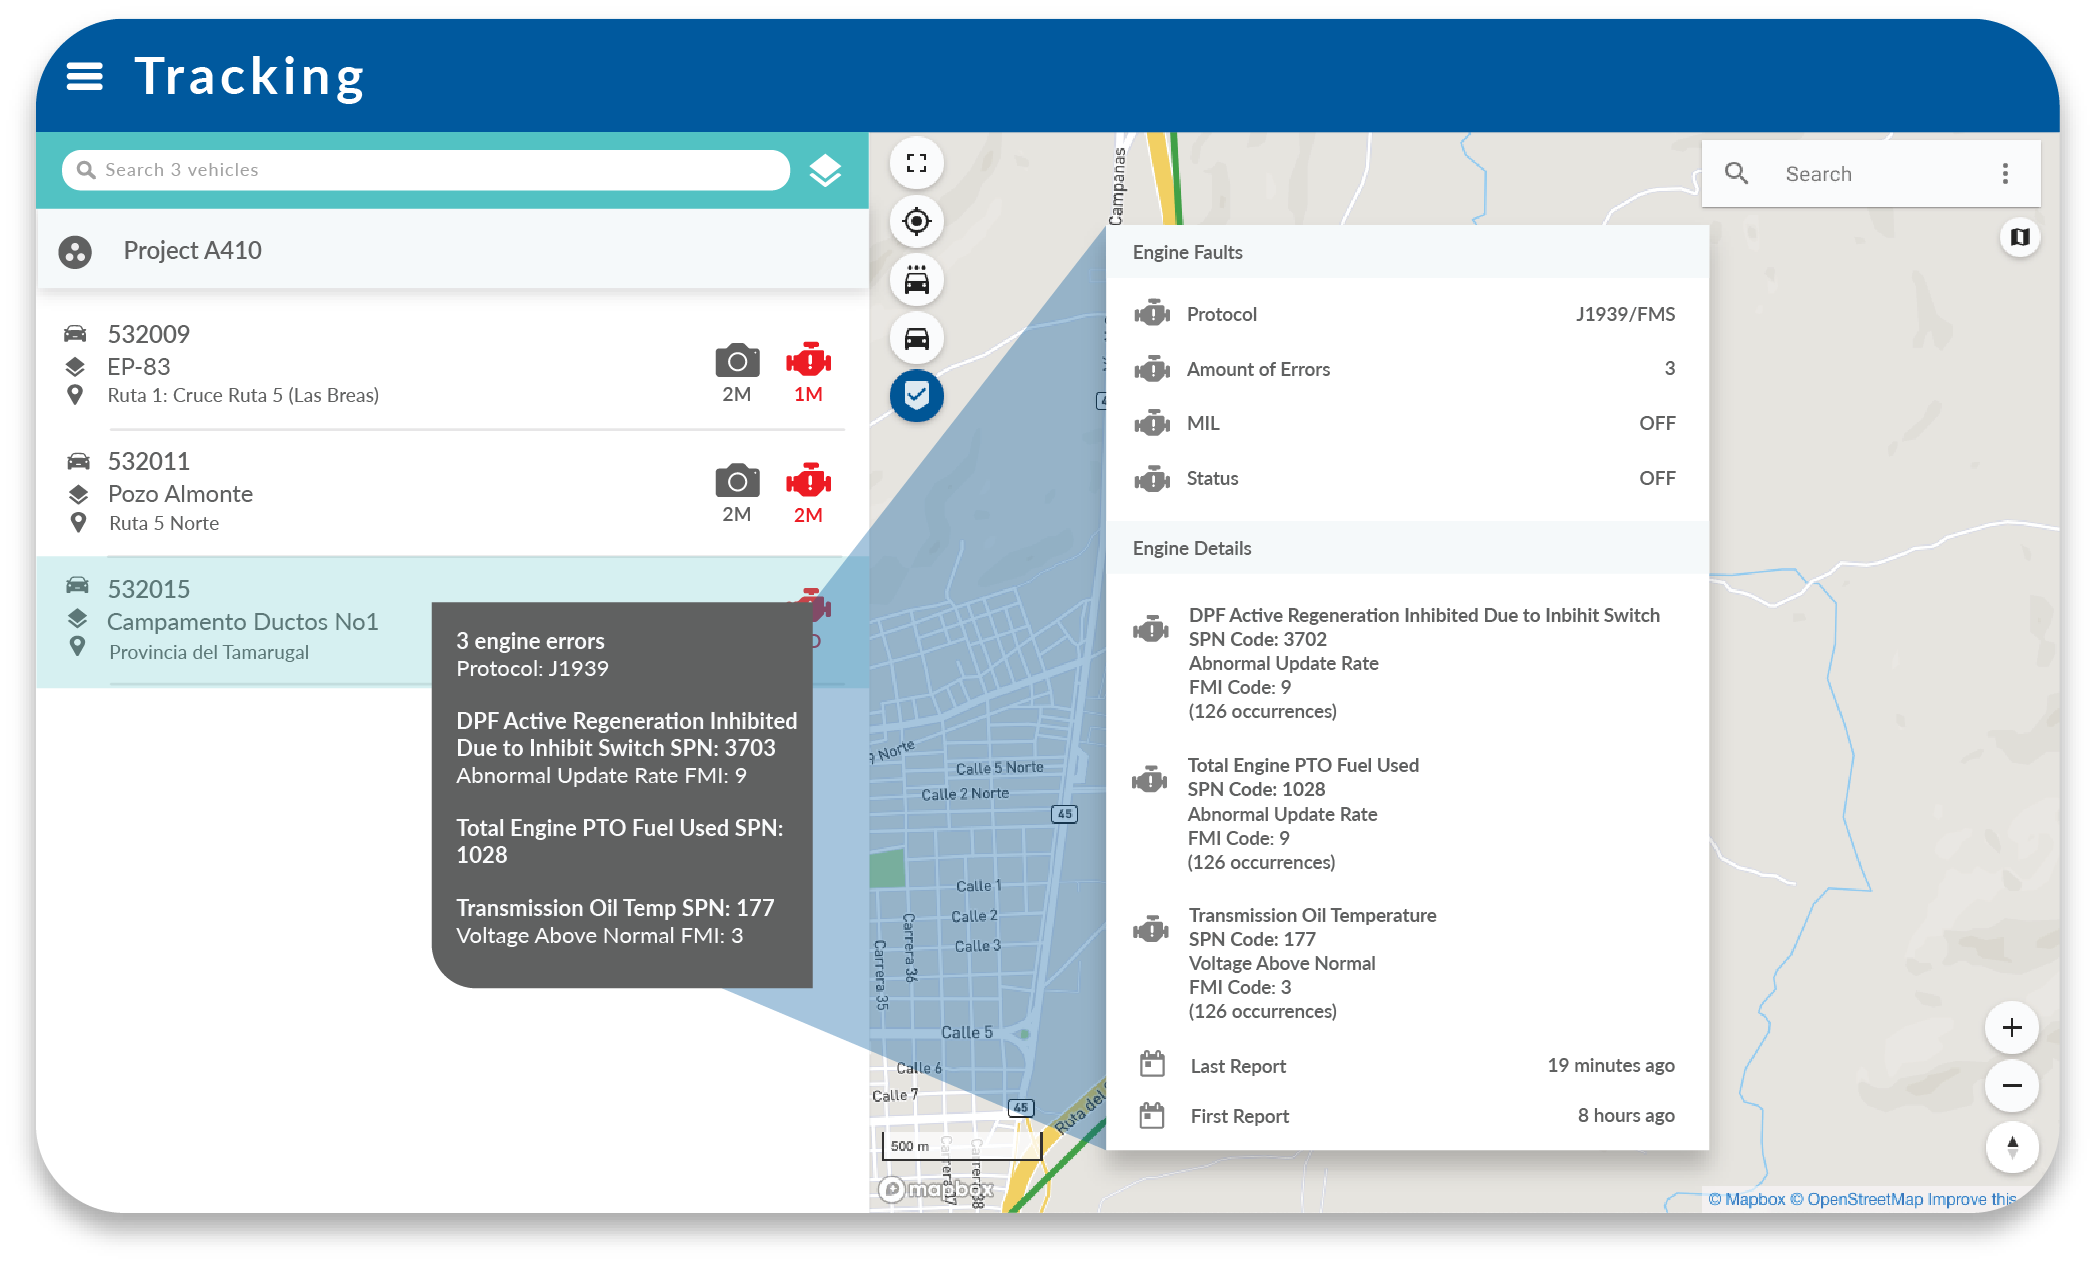Viewport: 2096px width, 1265px height.
Task: Open camera for vehicle 532009
Action: point(737,362)
